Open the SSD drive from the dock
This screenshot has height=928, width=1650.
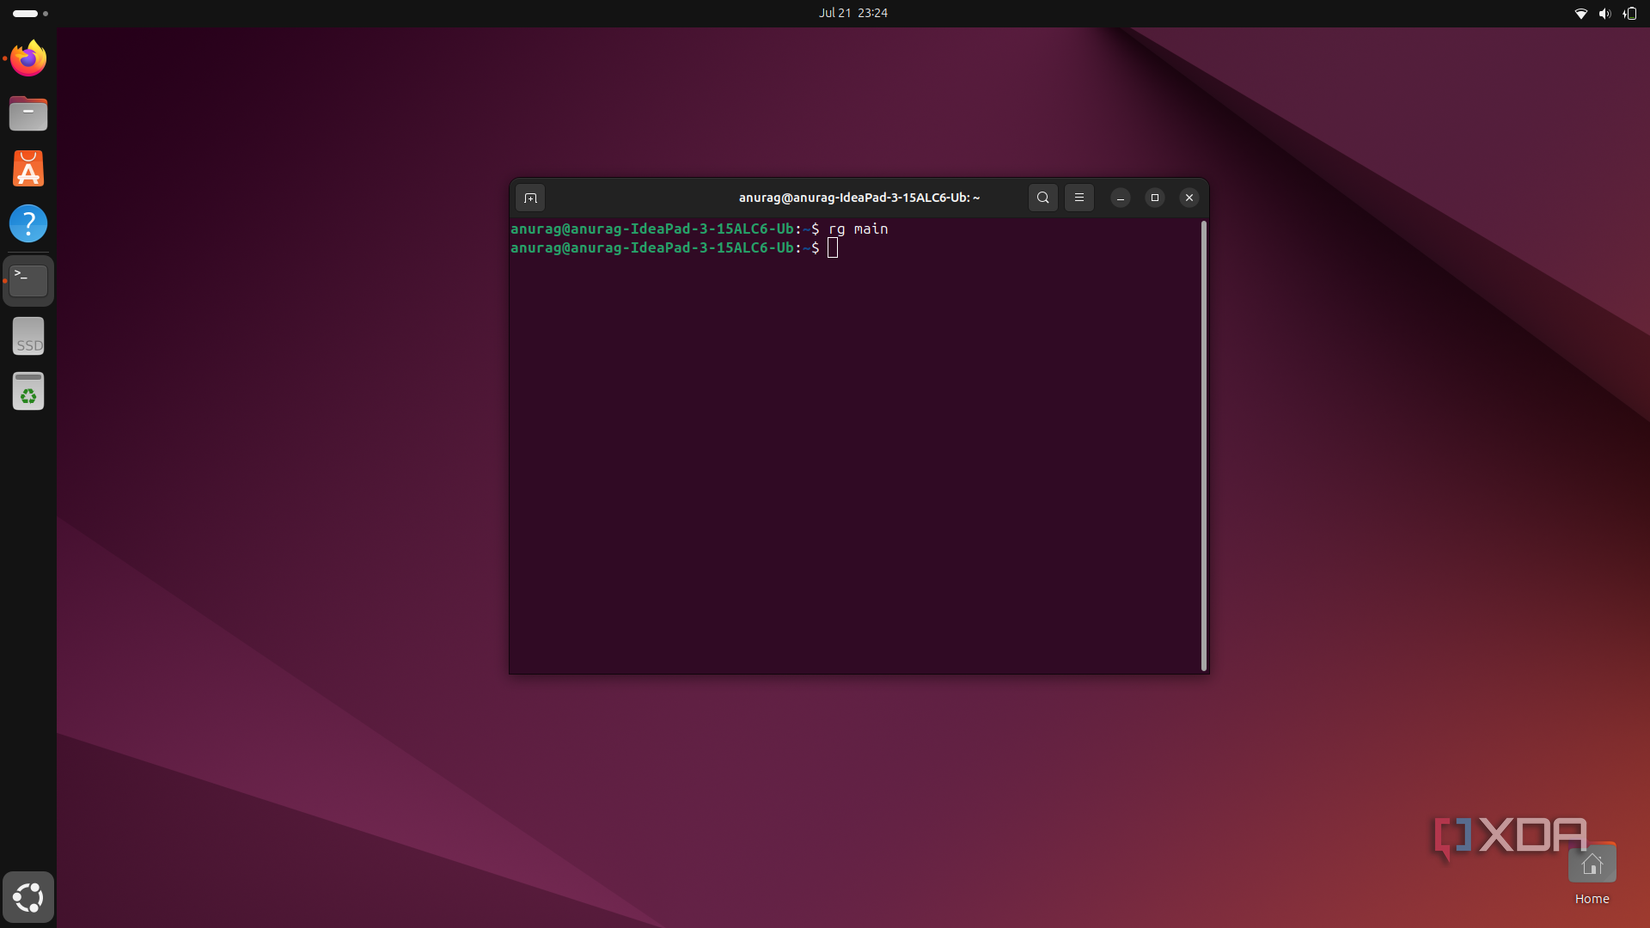[x=28, y=336]
